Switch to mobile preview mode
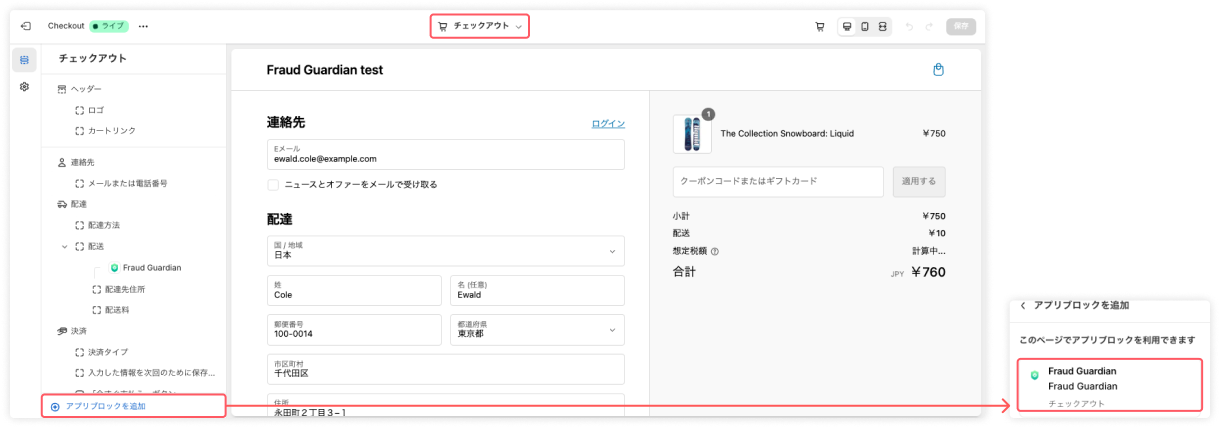1220x429 pixels. pos(865,26)
